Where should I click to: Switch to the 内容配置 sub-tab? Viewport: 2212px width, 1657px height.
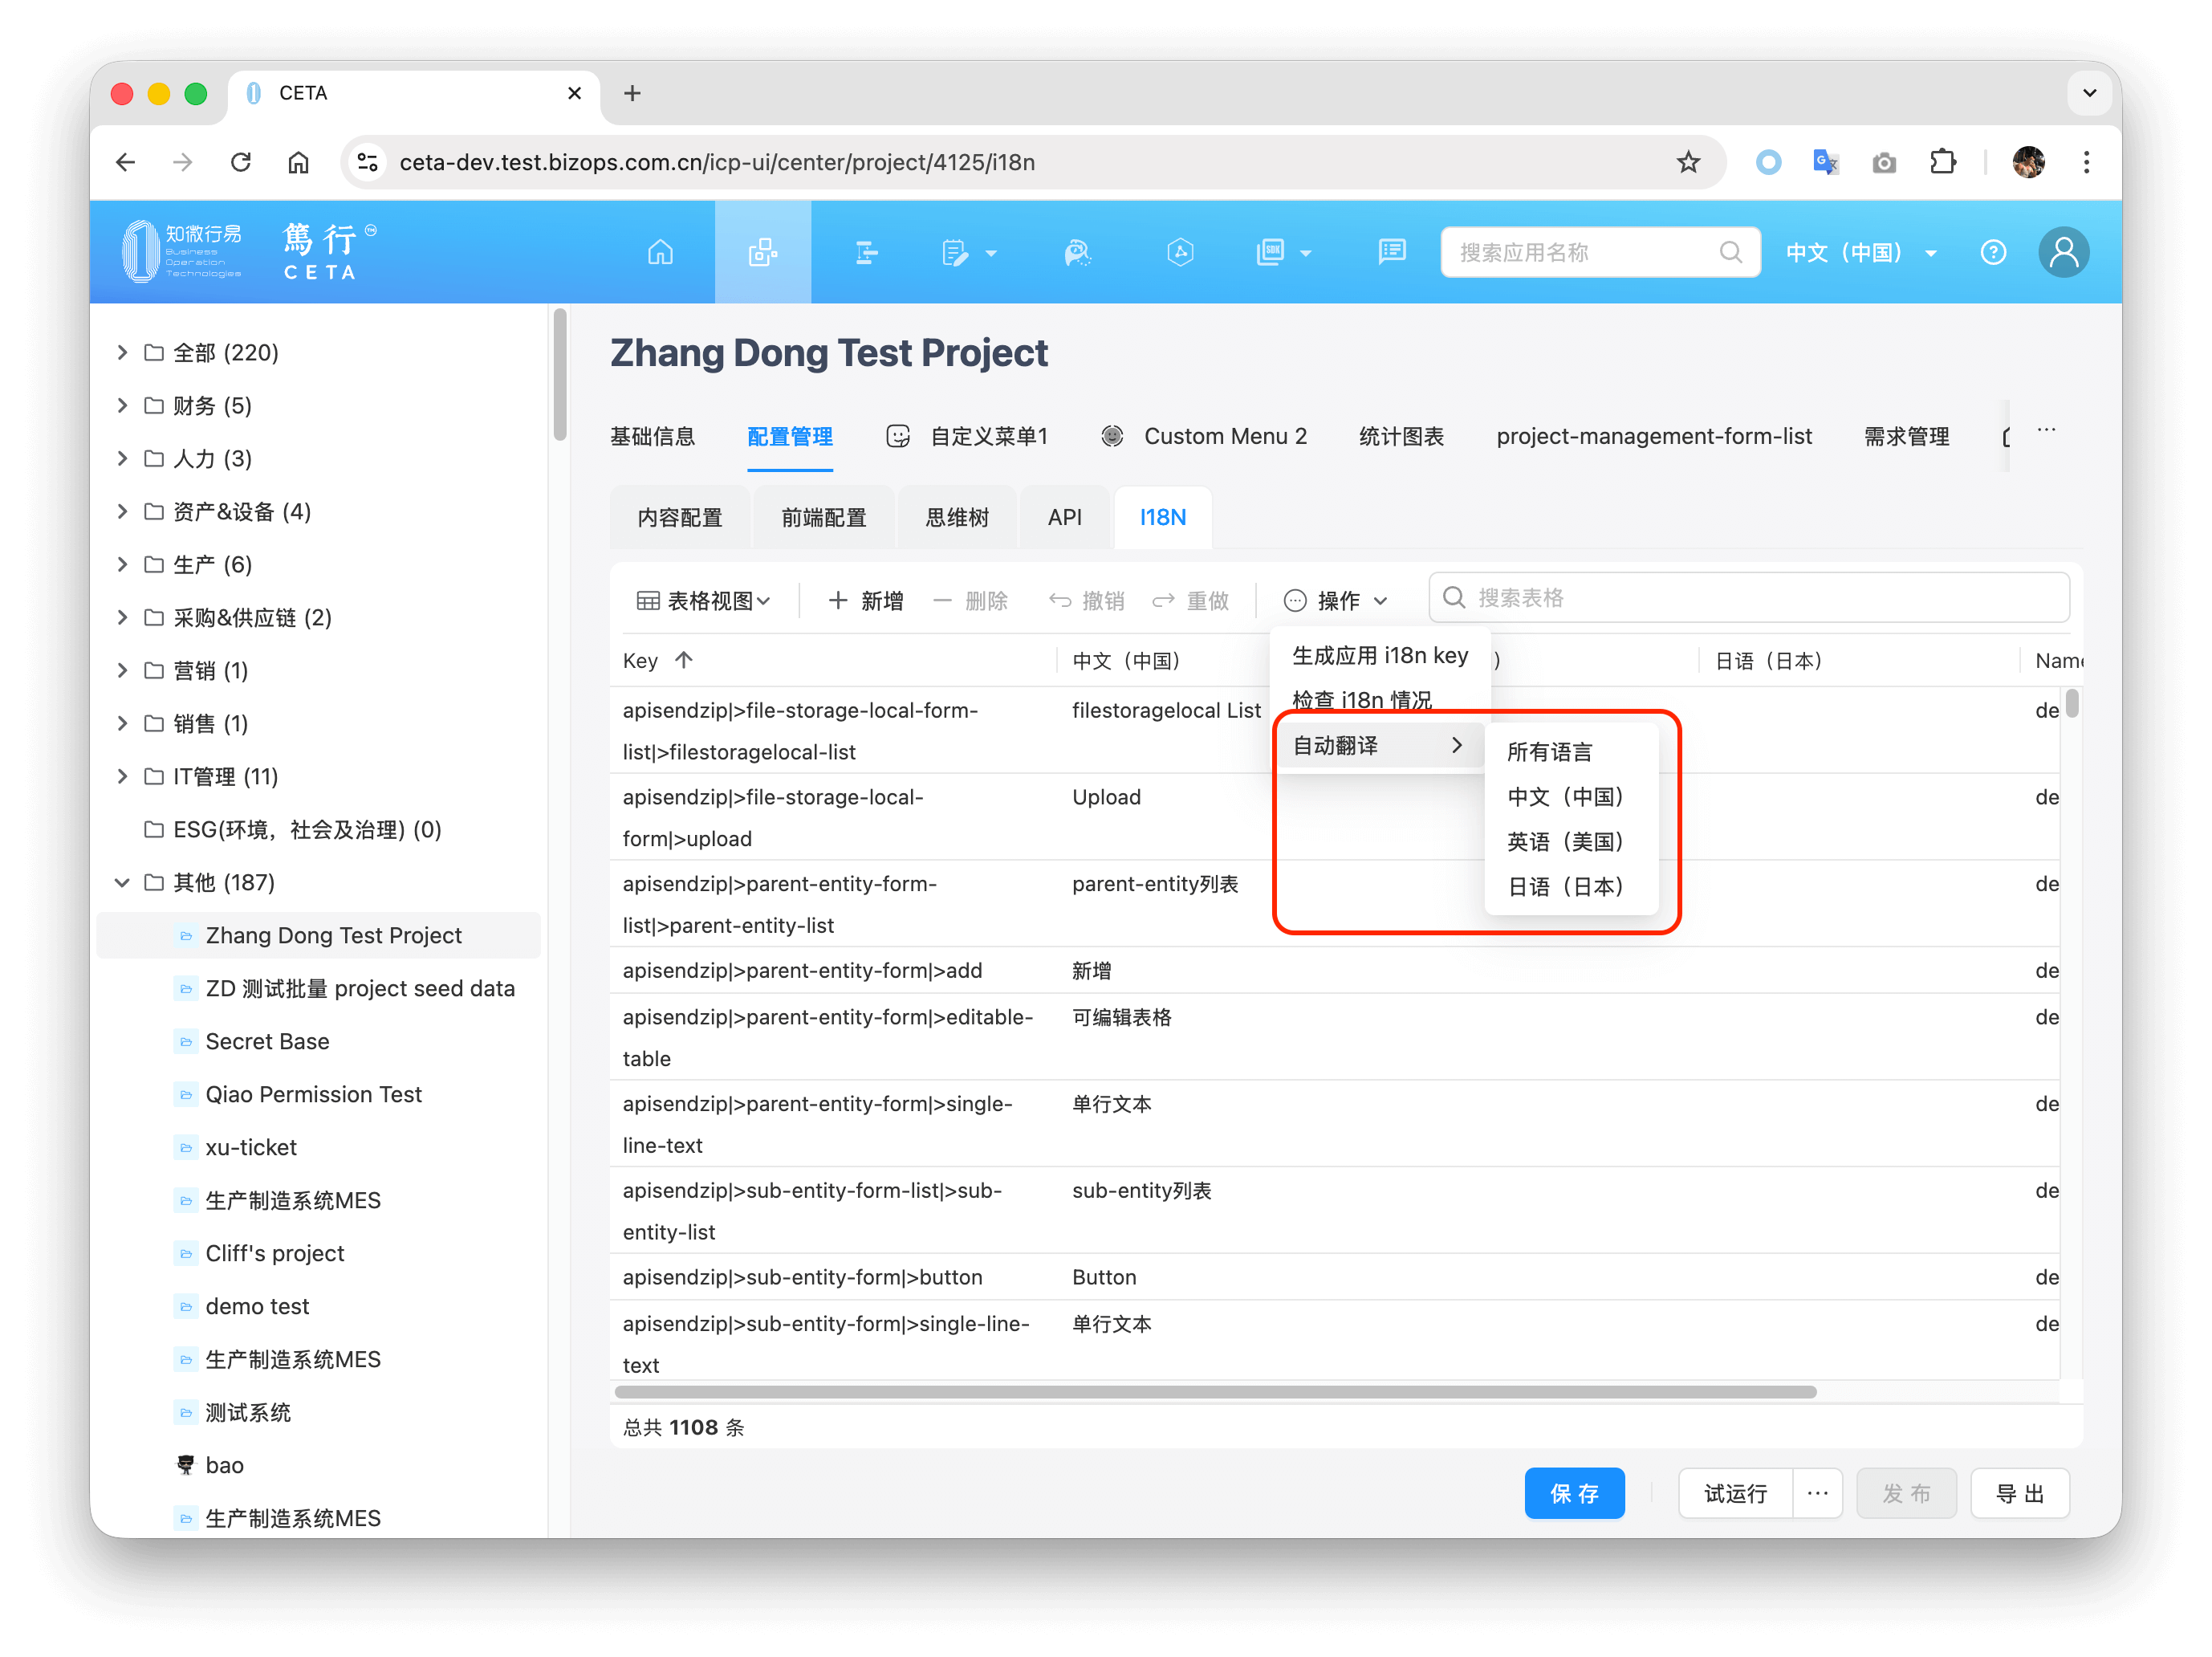(x=680, y=517)
